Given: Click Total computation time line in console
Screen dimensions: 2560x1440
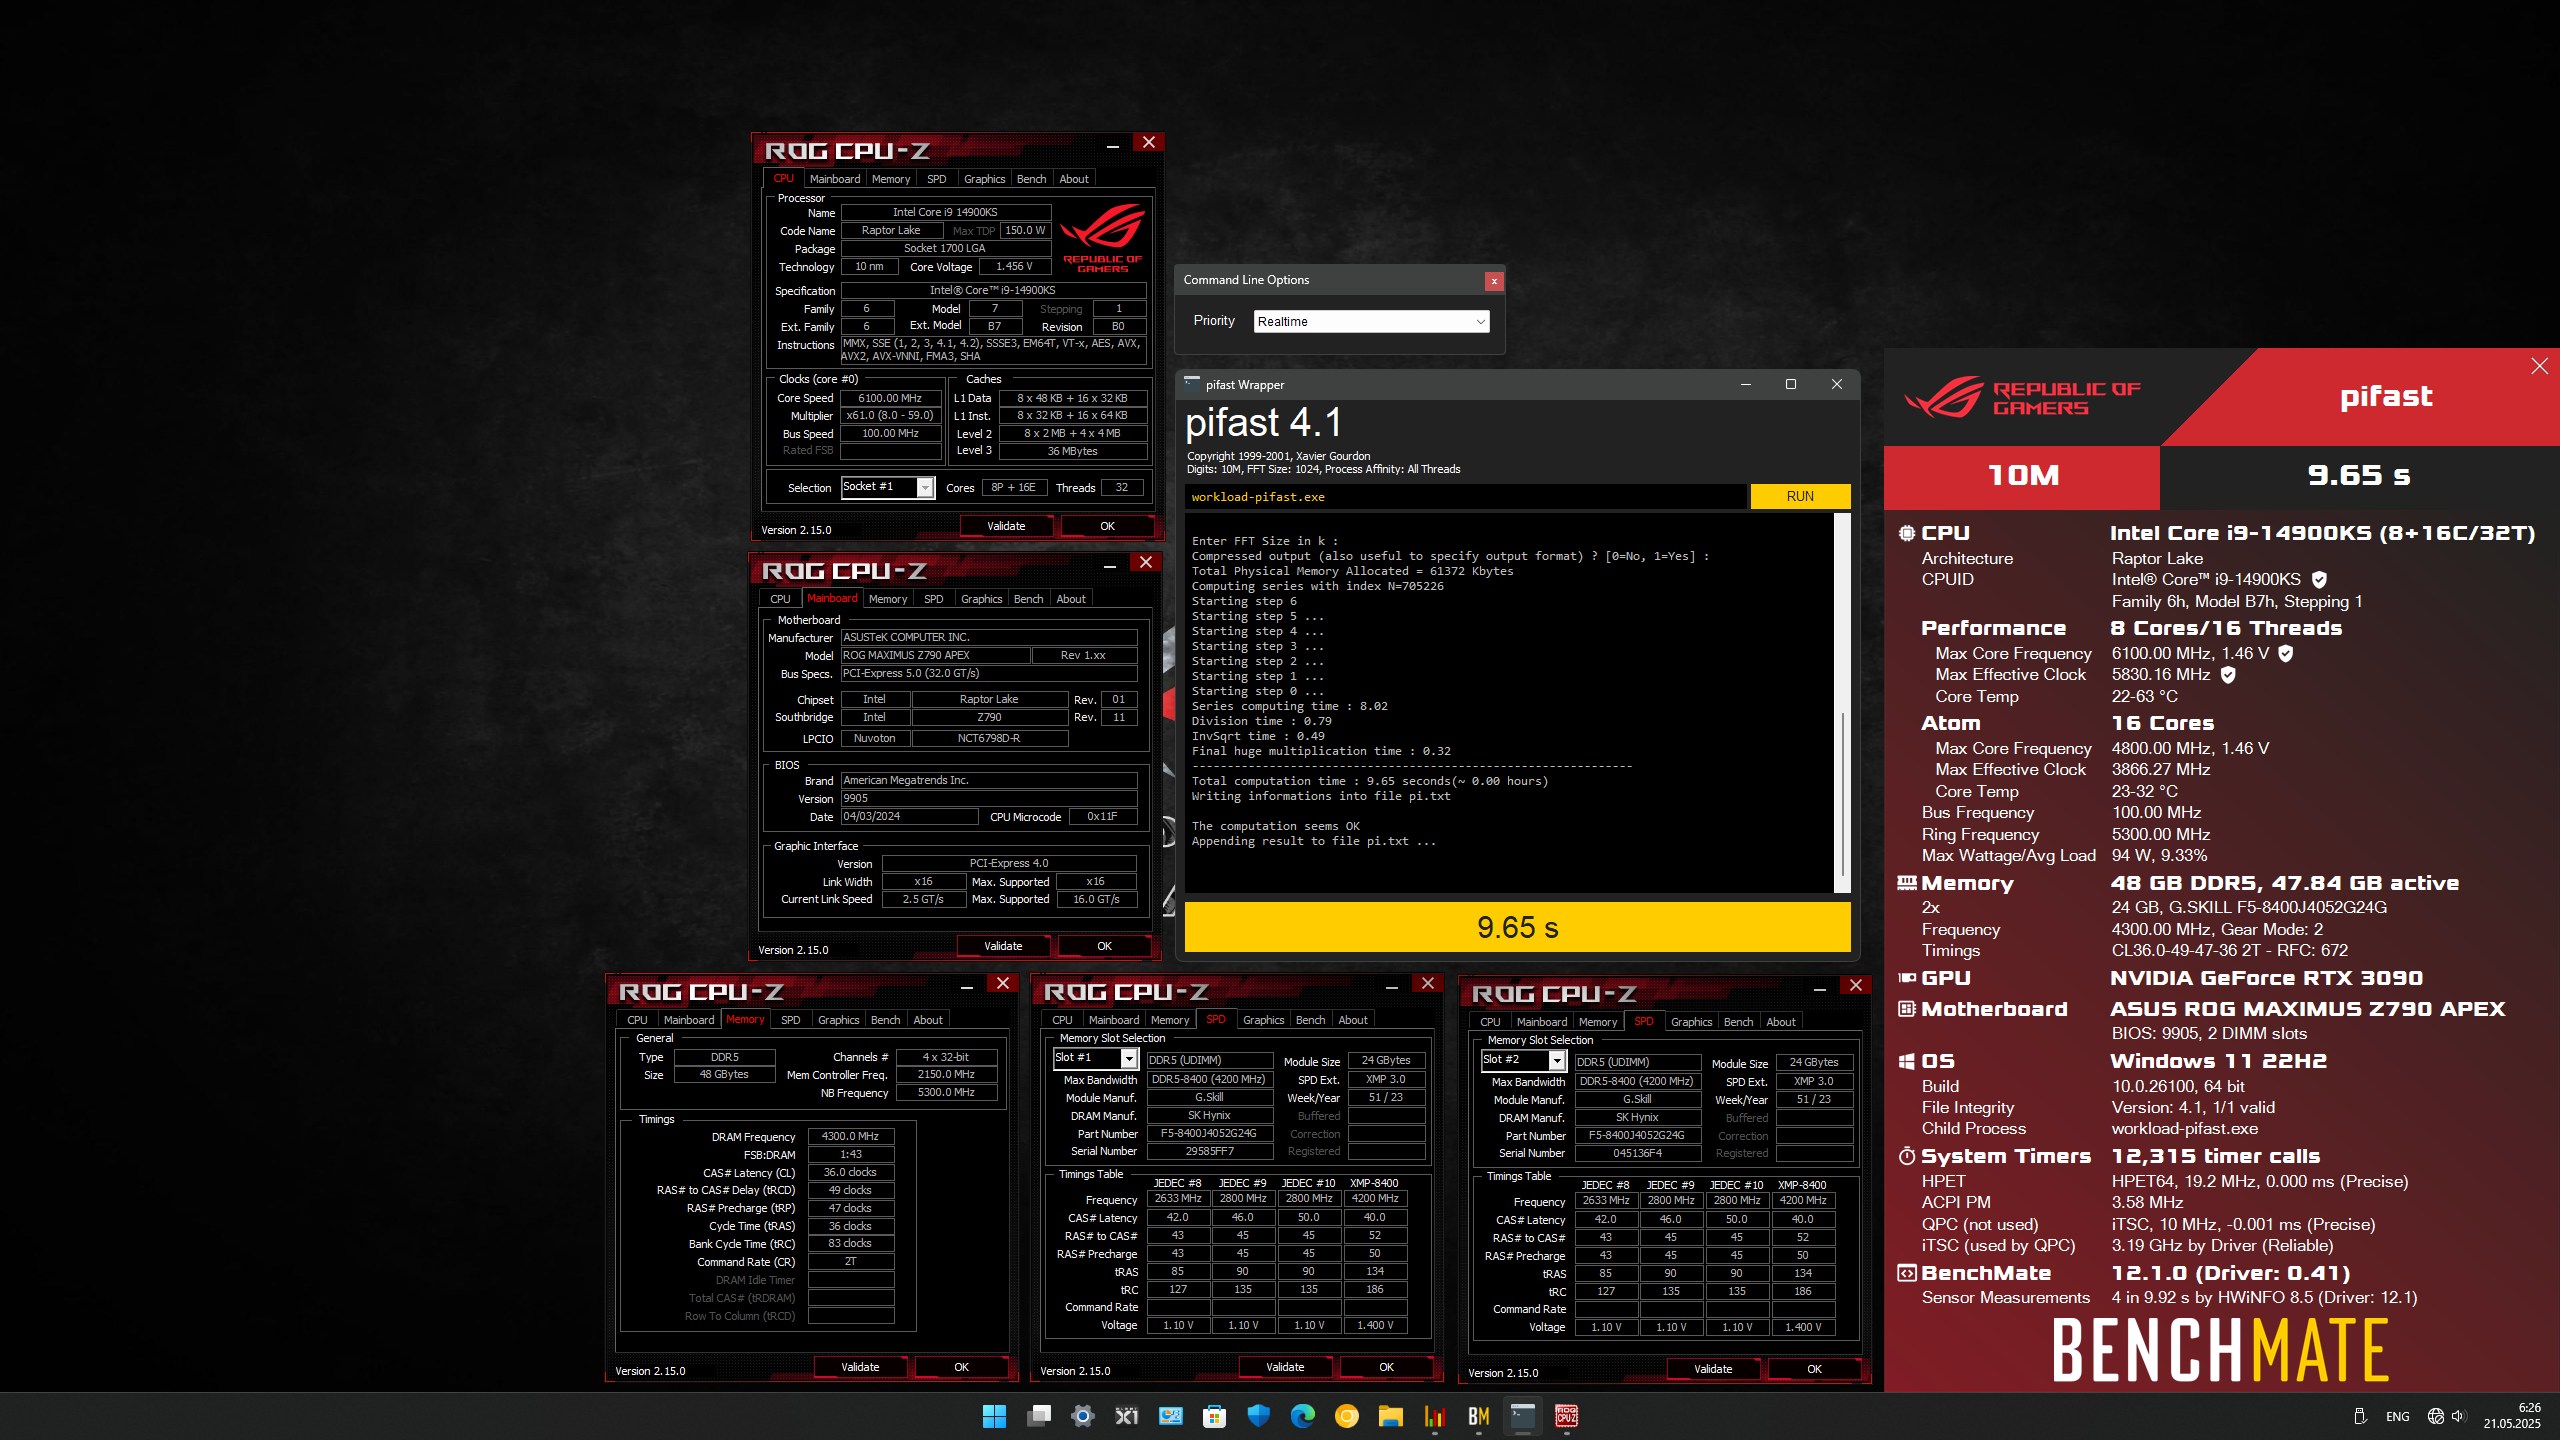Looking at the screenshot, I should coord(1369,781).
